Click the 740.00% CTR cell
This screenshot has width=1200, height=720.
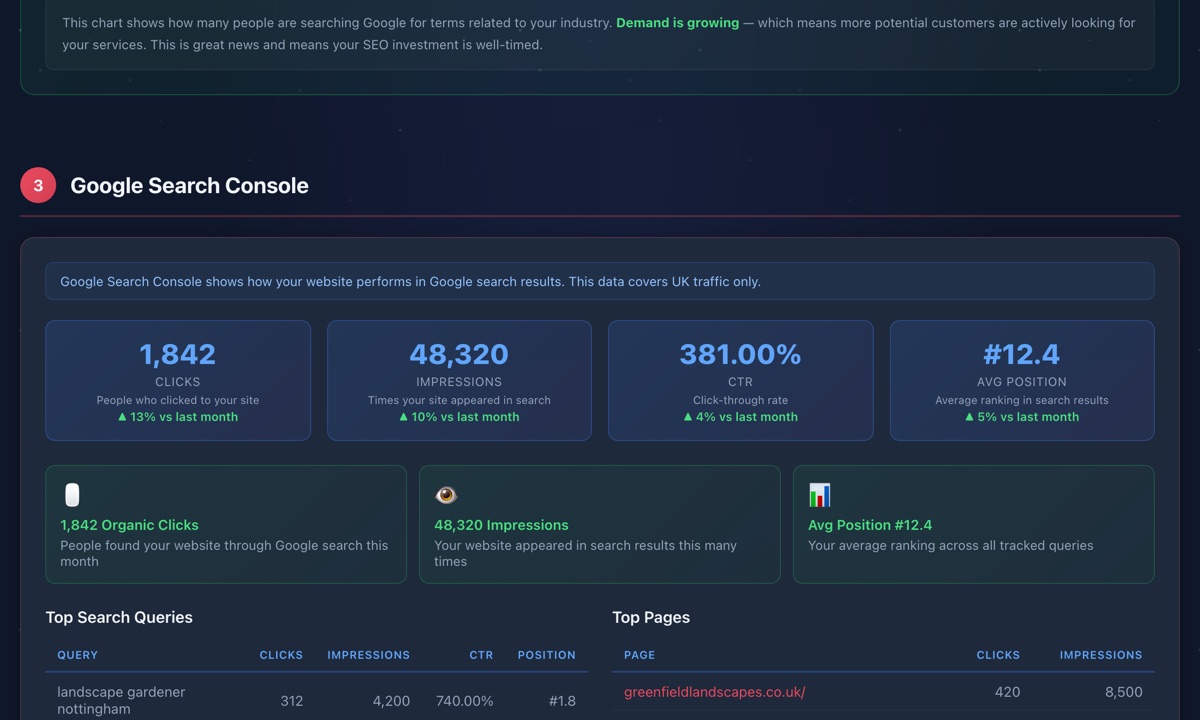[464, 701]
